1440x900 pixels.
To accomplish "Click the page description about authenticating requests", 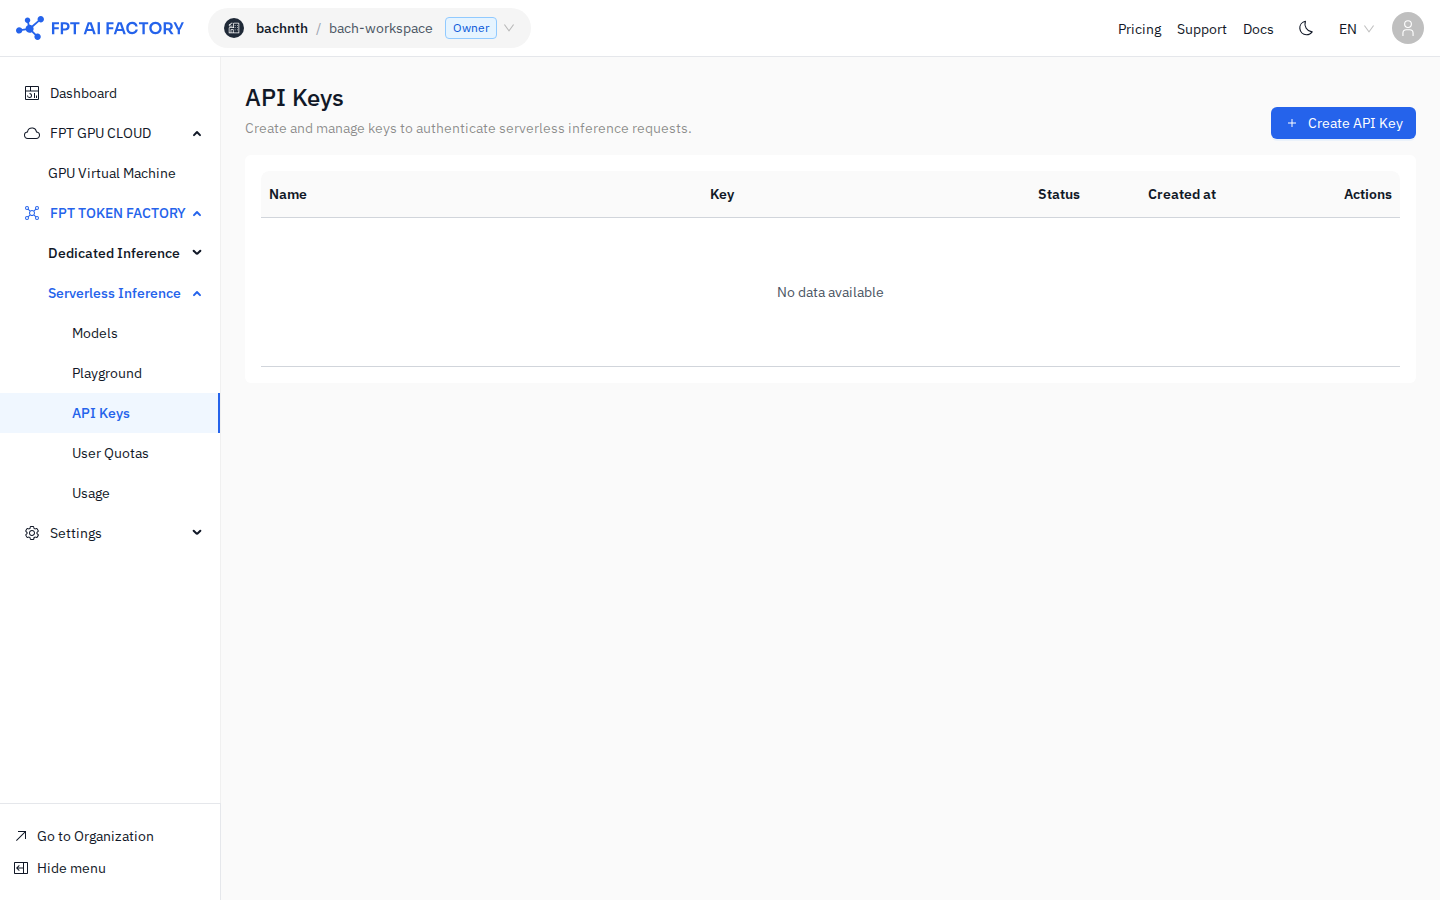I will click(x=468, y=128).
